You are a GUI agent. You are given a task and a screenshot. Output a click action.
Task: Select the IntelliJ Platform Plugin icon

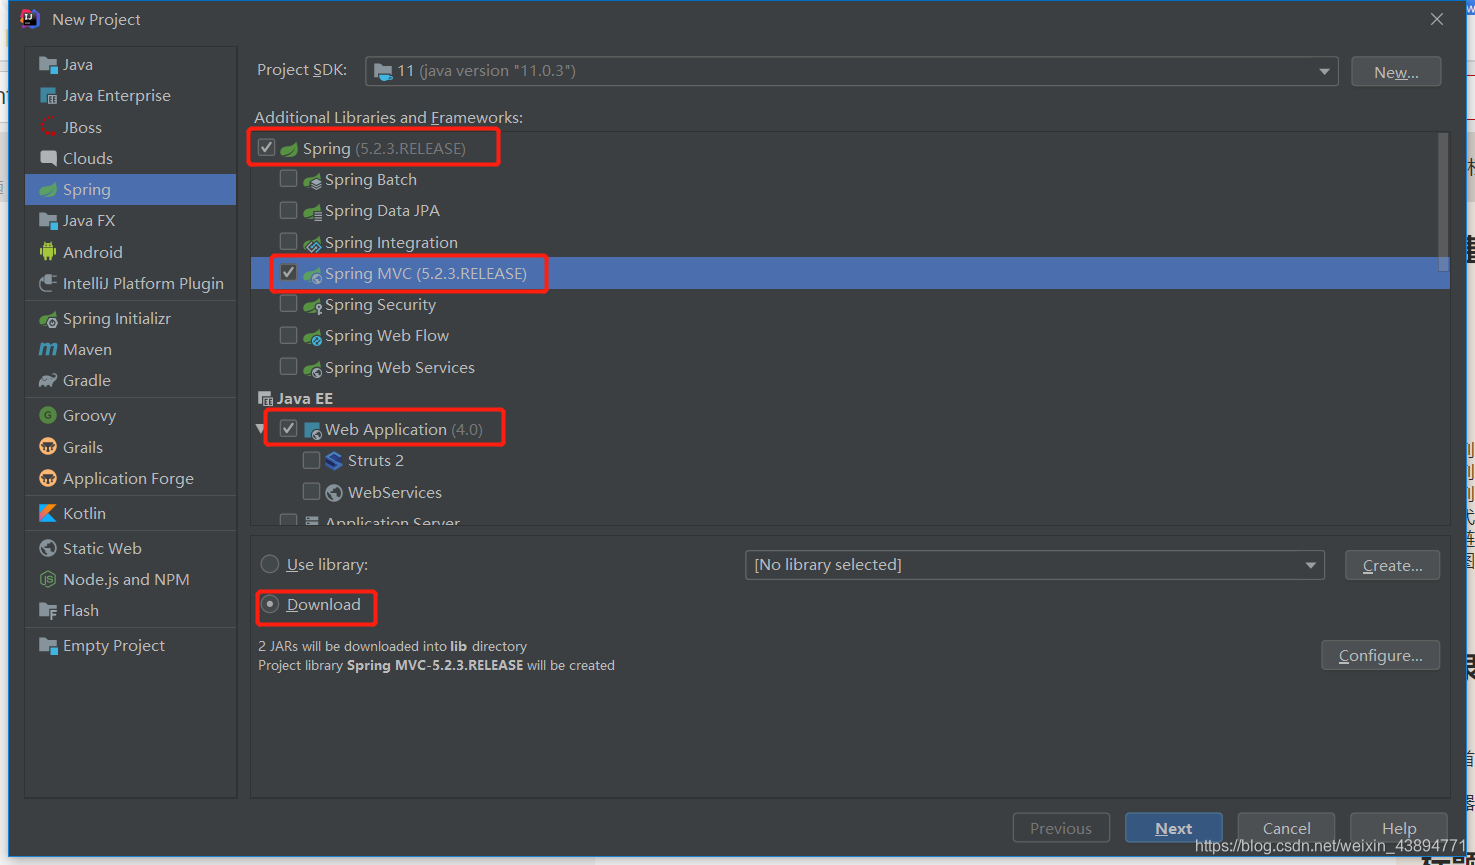tap(48, 283)
